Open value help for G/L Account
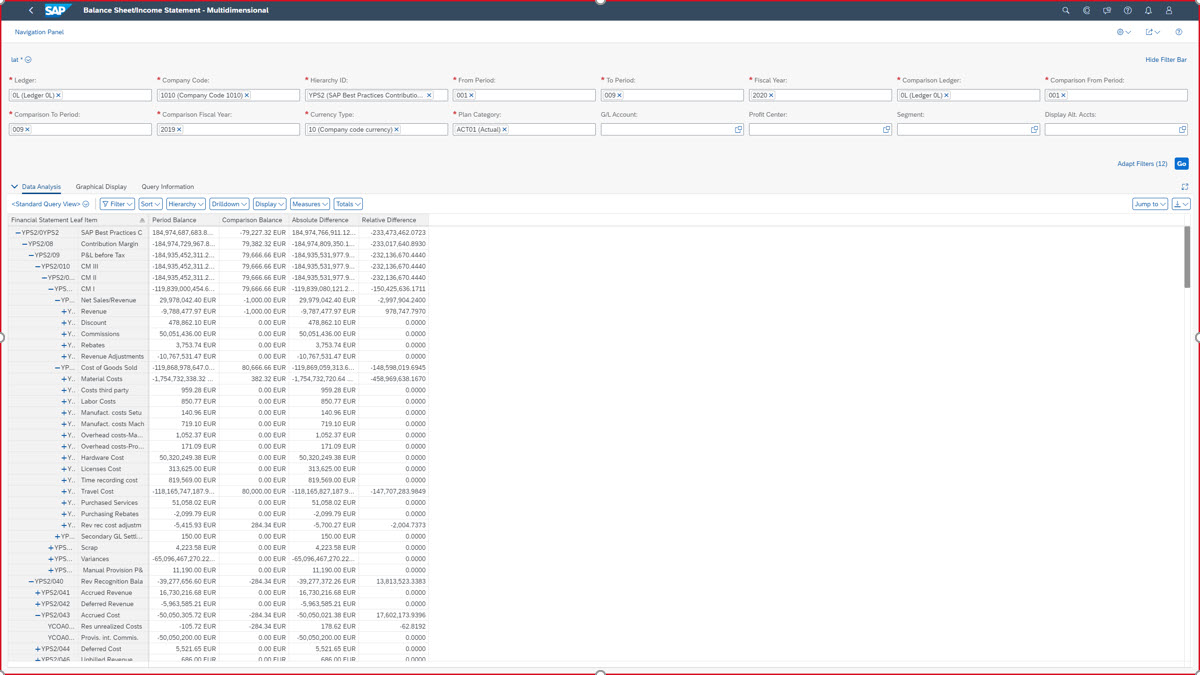This screenshot has height=675, width=1200. (738, 129)
